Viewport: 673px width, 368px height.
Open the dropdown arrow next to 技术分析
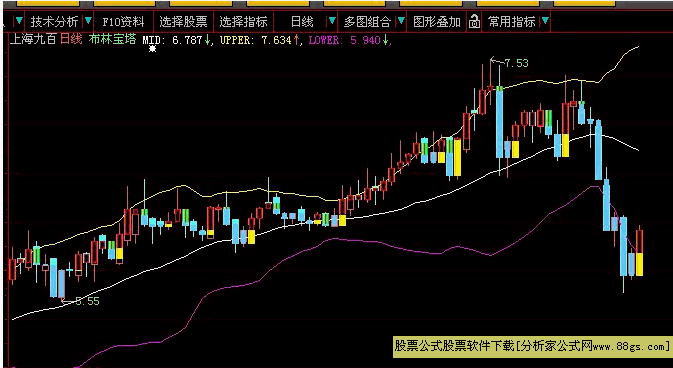pos(88,20)
